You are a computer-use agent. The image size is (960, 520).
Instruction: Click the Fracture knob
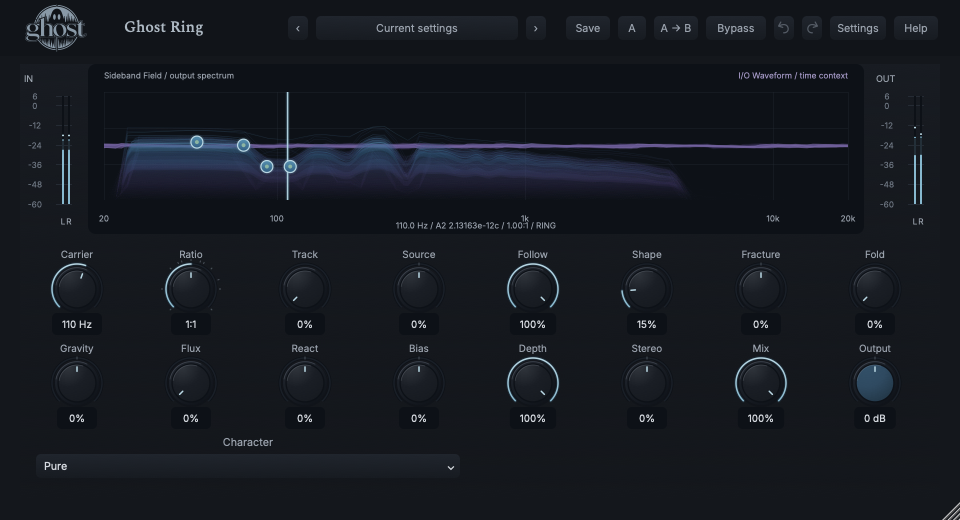(760, 288)
